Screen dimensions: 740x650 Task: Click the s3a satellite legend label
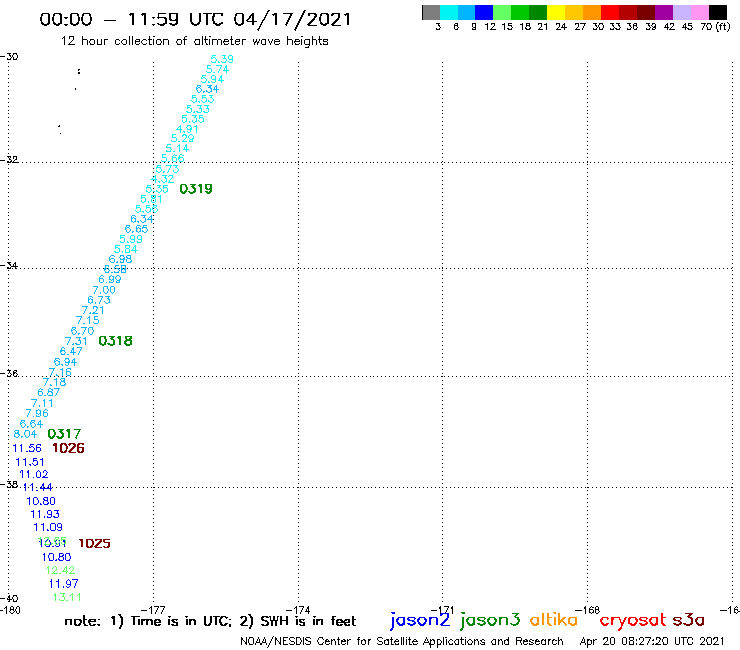pos(688,620)
